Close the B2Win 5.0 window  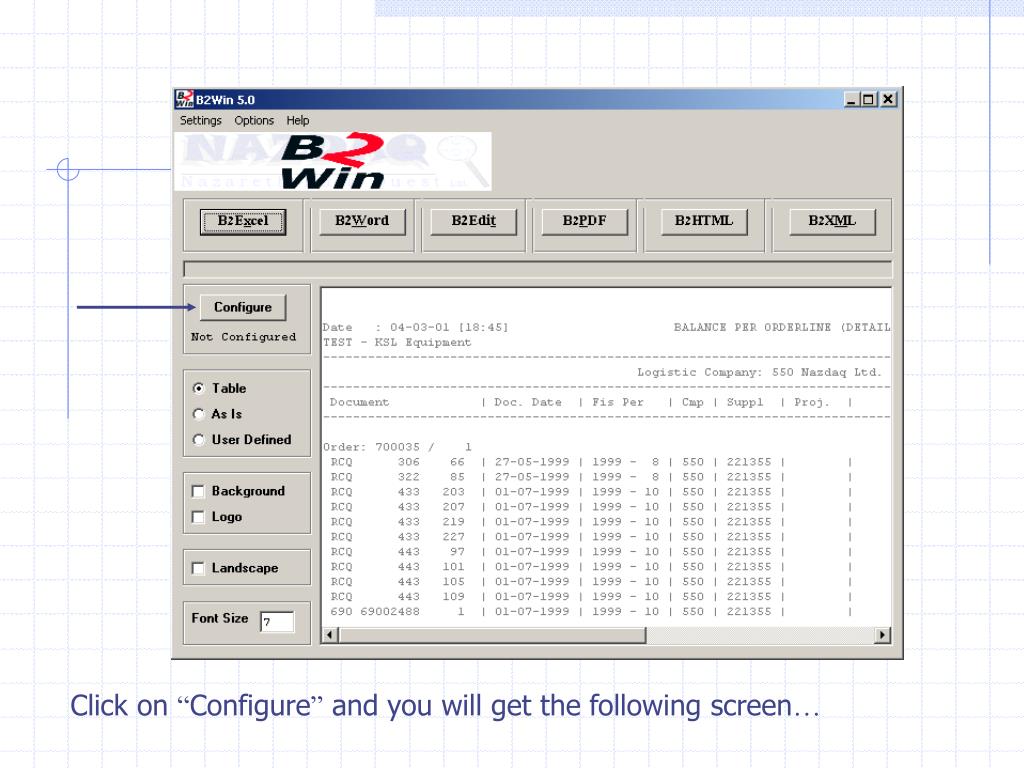[888, 99]
